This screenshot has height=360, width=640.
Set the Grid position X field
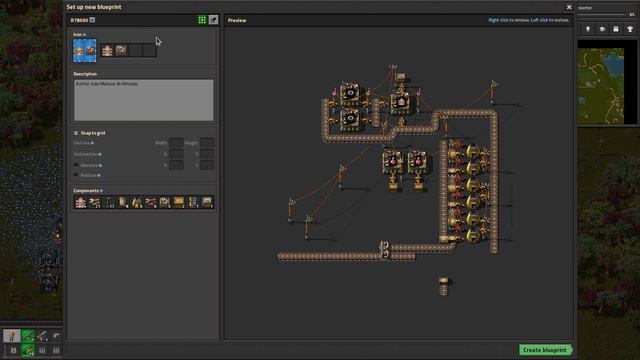click(176, 154)
